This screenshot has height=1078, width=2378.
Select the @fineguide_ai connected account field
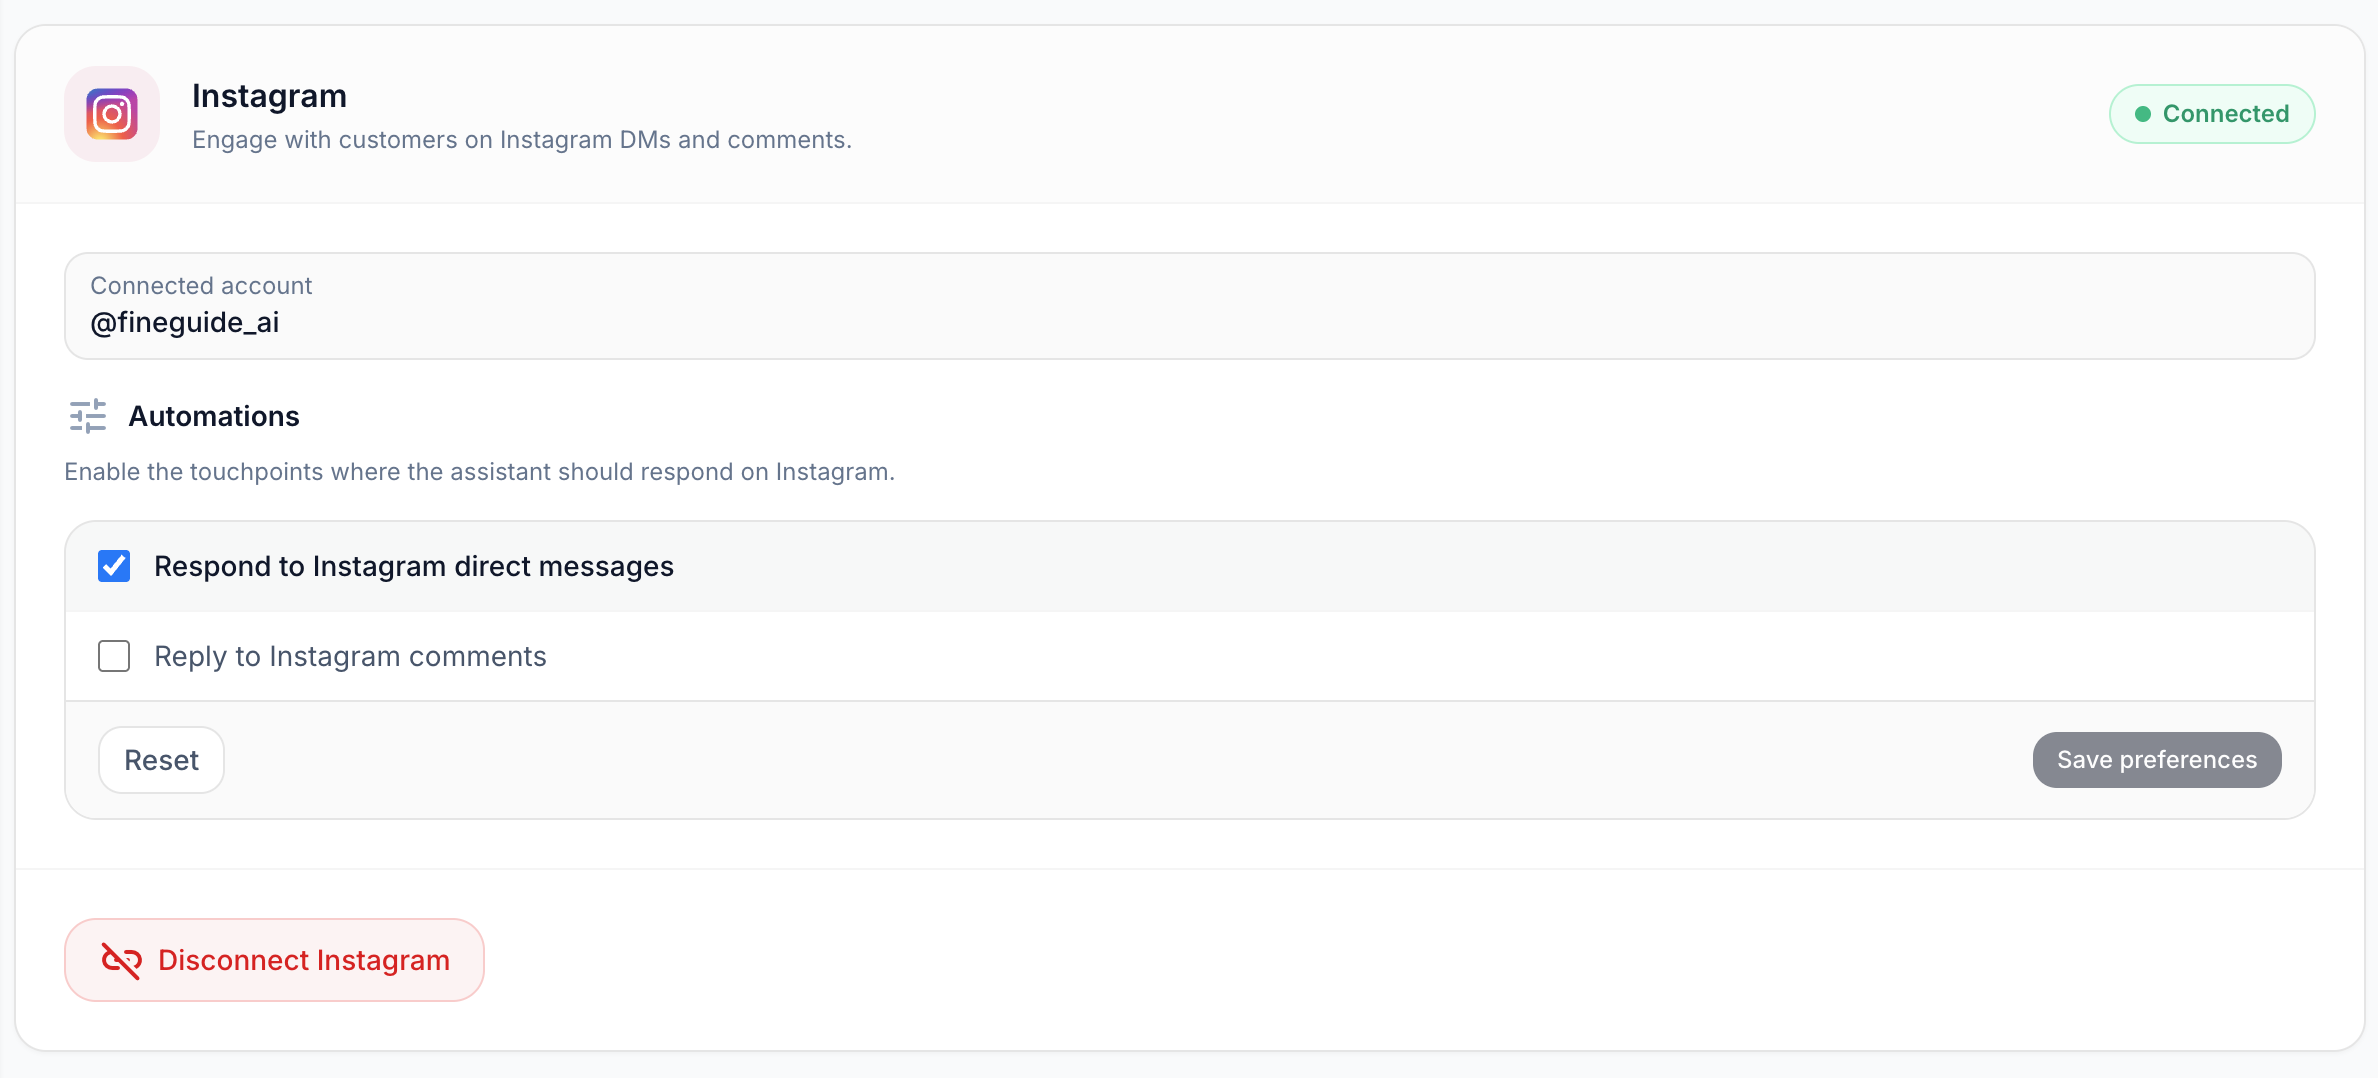(1190, 306)
